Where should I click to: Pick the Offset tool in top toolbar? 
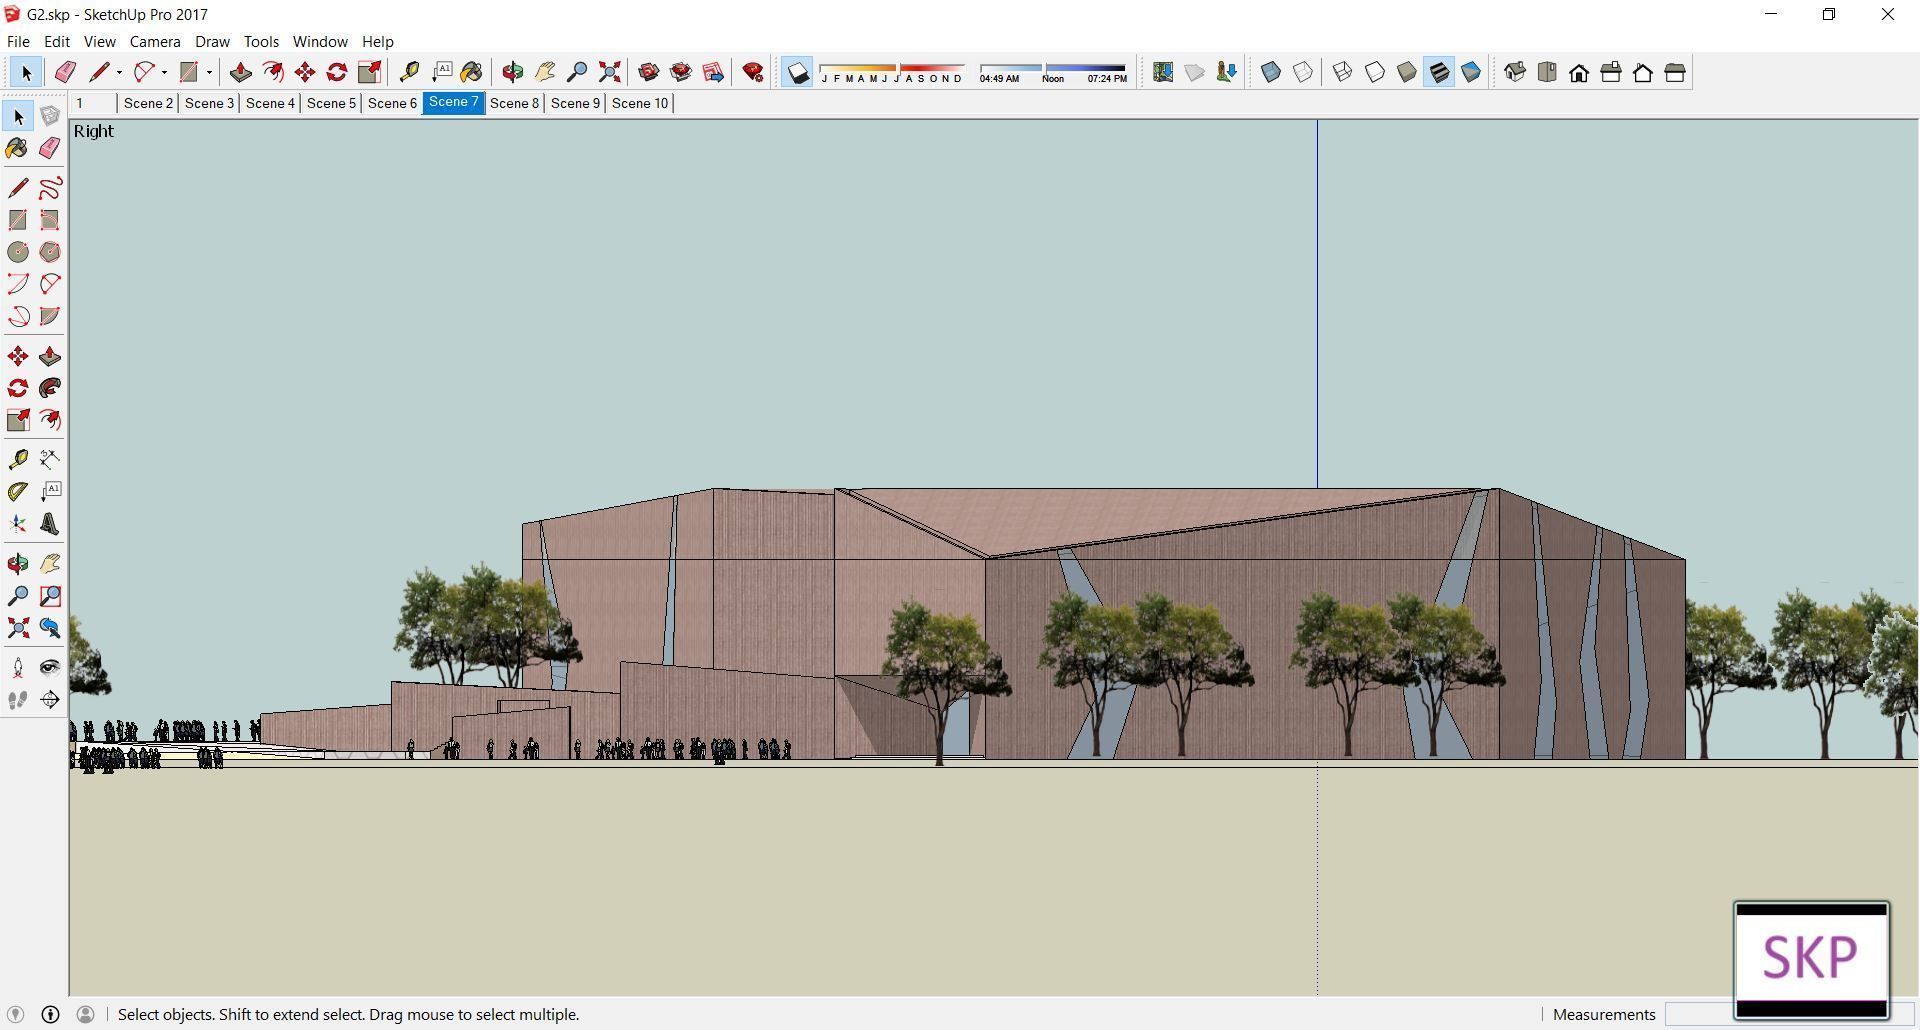click(x=272, y=72)
